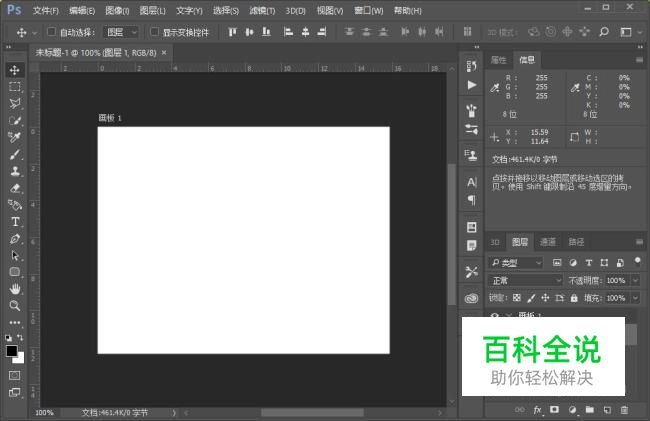The height and width of the screenshot is (421, 650).
Task: Select the Eyedropper tool
Action: (x=15, y=137)
